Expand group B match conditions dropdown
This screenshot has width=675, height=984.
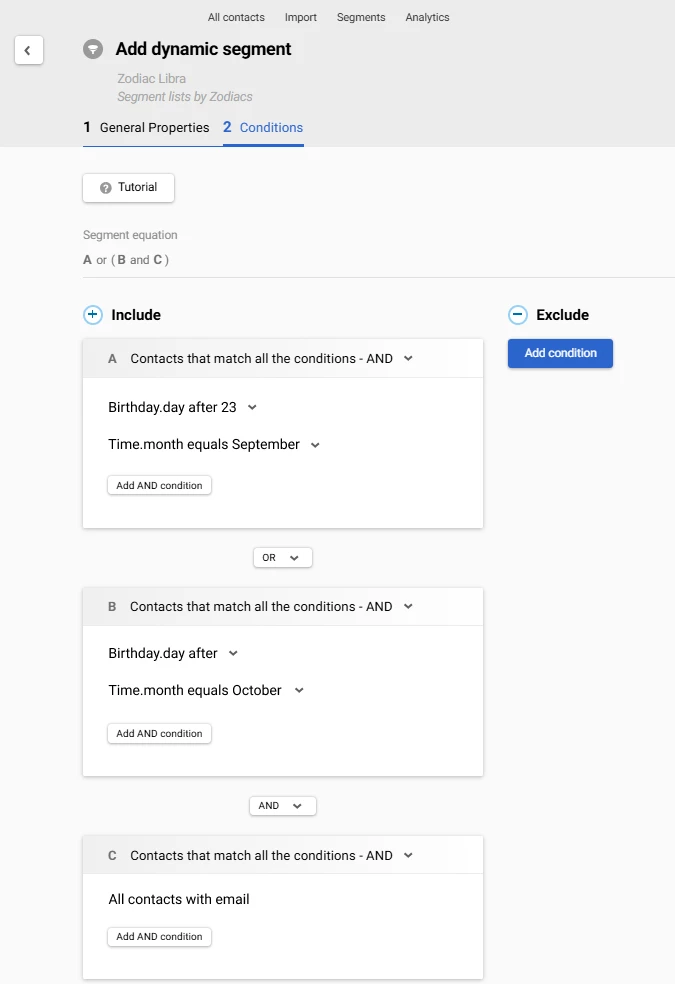click(408, 607)
